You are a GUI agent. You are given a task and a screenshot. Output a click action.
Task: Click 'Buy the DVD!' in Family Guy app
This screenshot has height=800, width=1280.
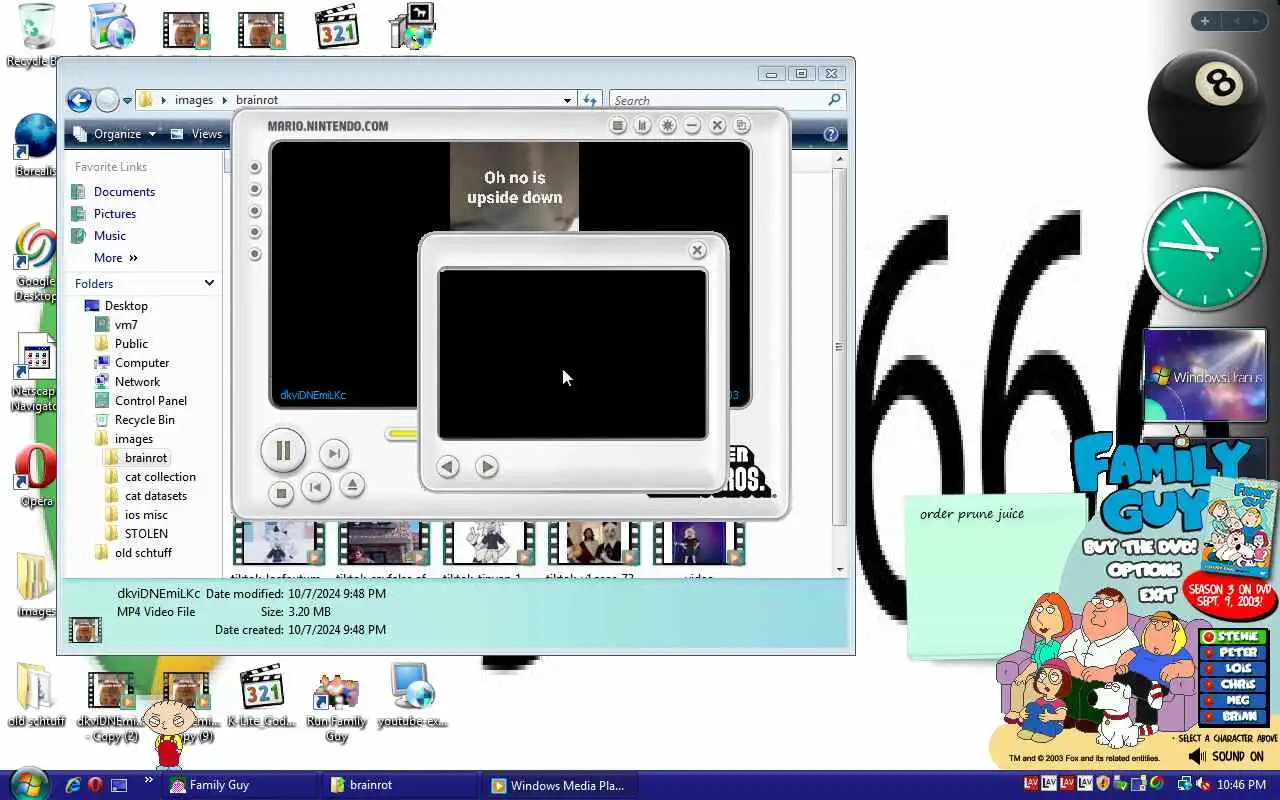tap(1142, 547)
